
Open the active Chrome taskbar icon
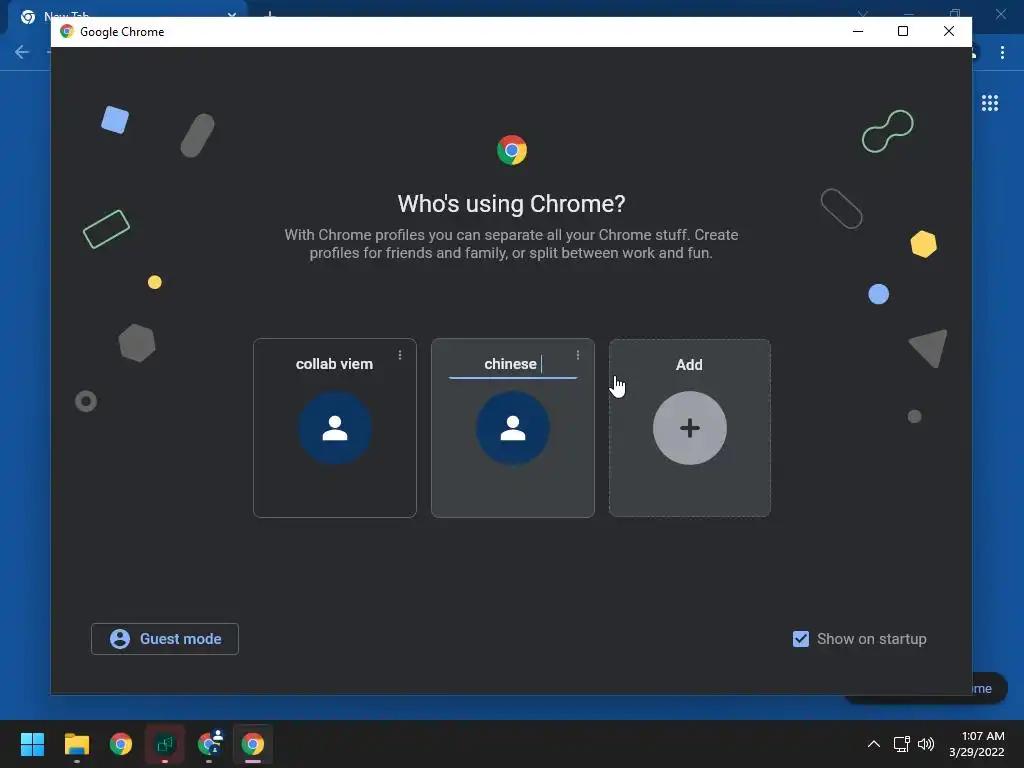coord(253,744)
